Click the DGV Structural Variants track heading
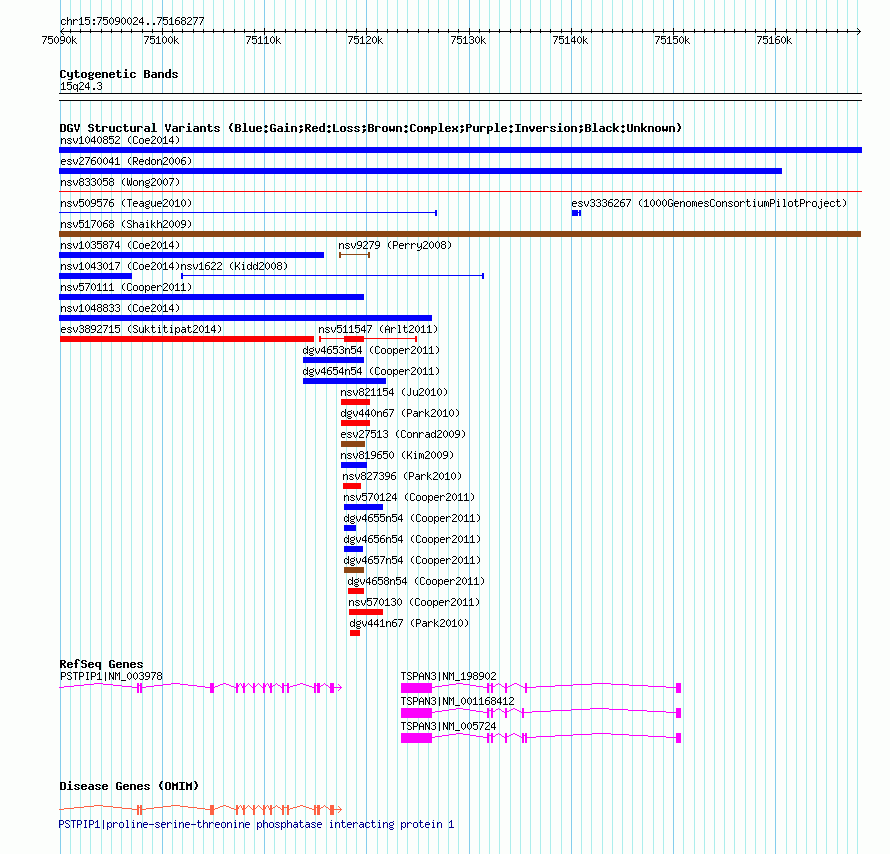This screenshot has width=890, height=854. [371, 128]
